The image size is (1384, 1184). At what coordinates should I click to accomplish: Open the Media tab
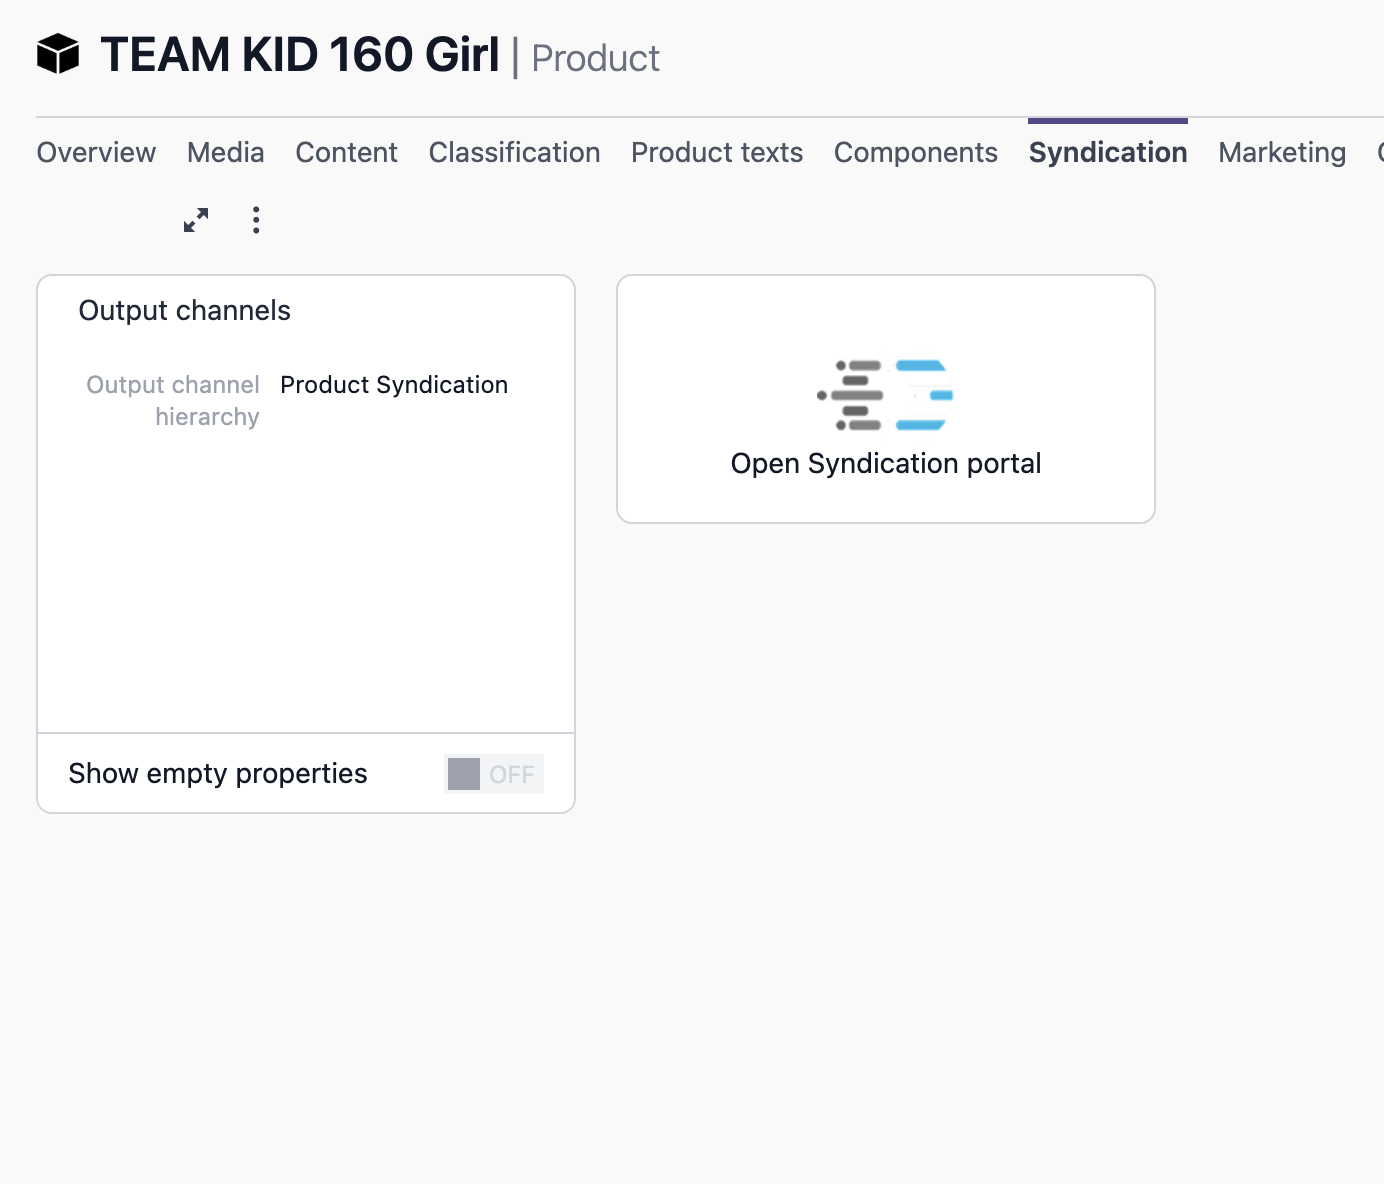(224, 152)
